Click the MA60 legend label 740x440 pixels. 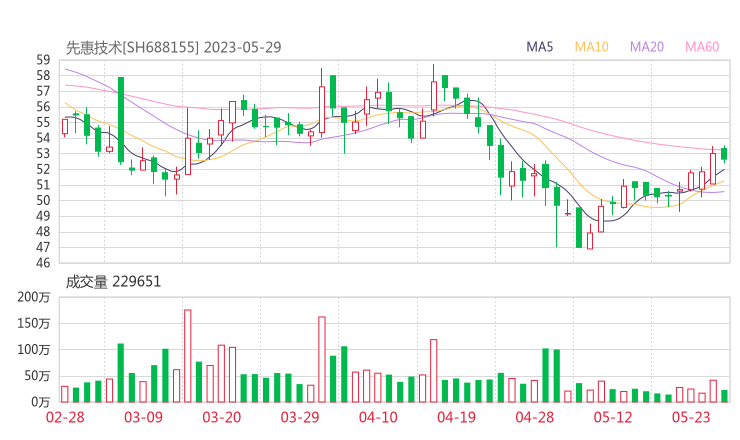click(x=702, y=47)
